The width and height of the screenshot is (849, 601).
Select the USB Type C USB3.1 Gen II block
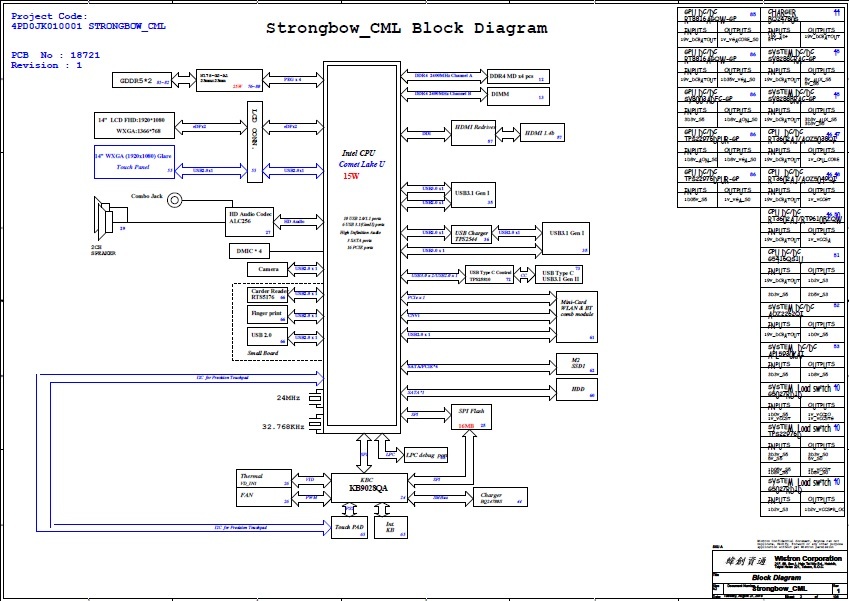pos(559,275)
